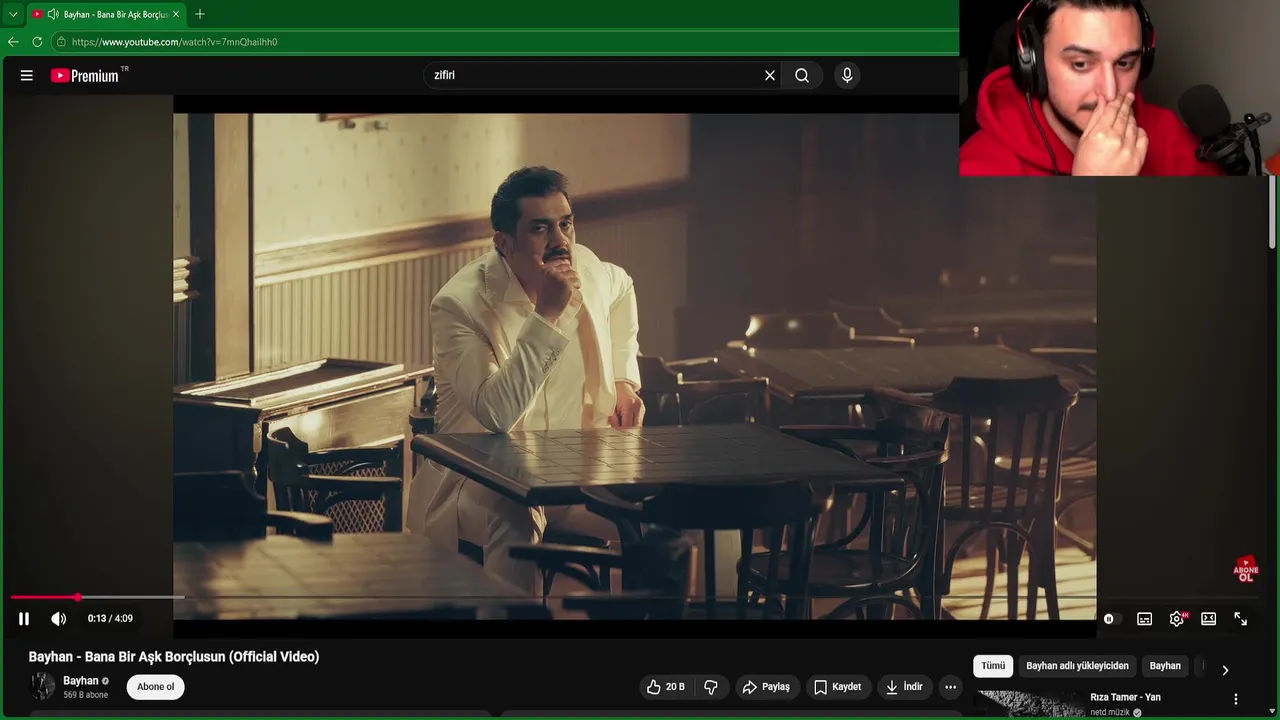Click the progress scrubber handle
This screenshot has width=1280, height=720.
(x=78, y=598)
